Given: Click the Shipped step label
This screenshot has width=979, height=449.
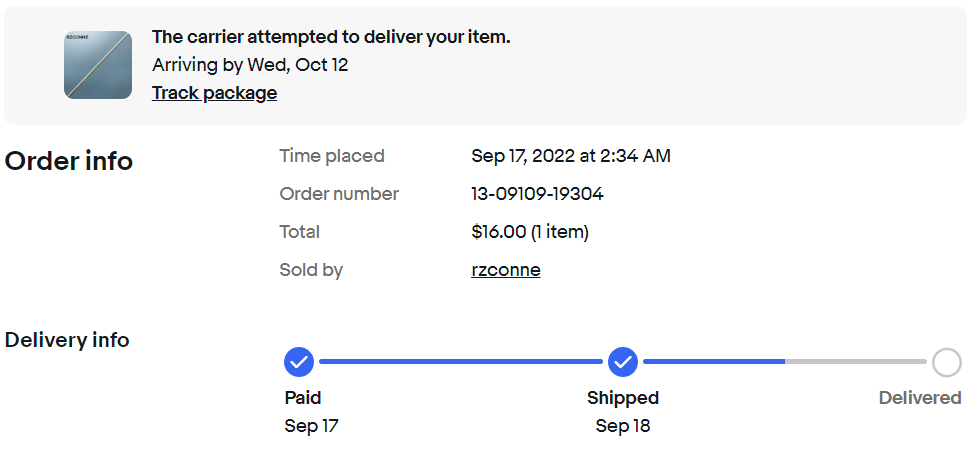Looking at the screenshot, I should [x=623, y=398].
